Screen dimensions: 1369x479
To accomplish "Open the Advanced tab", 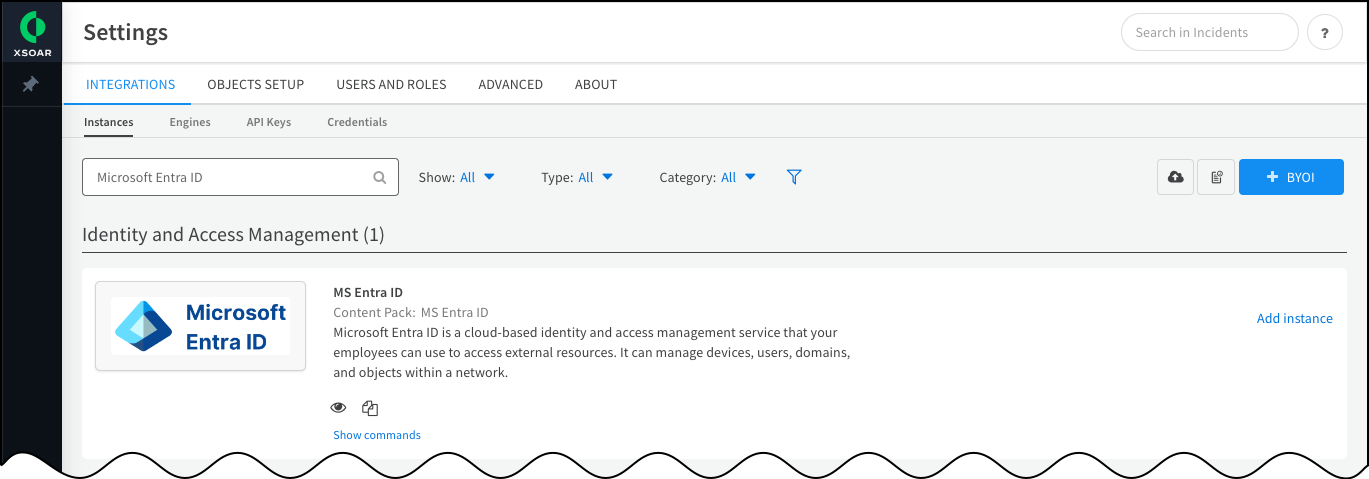I will tap(510, 84).
